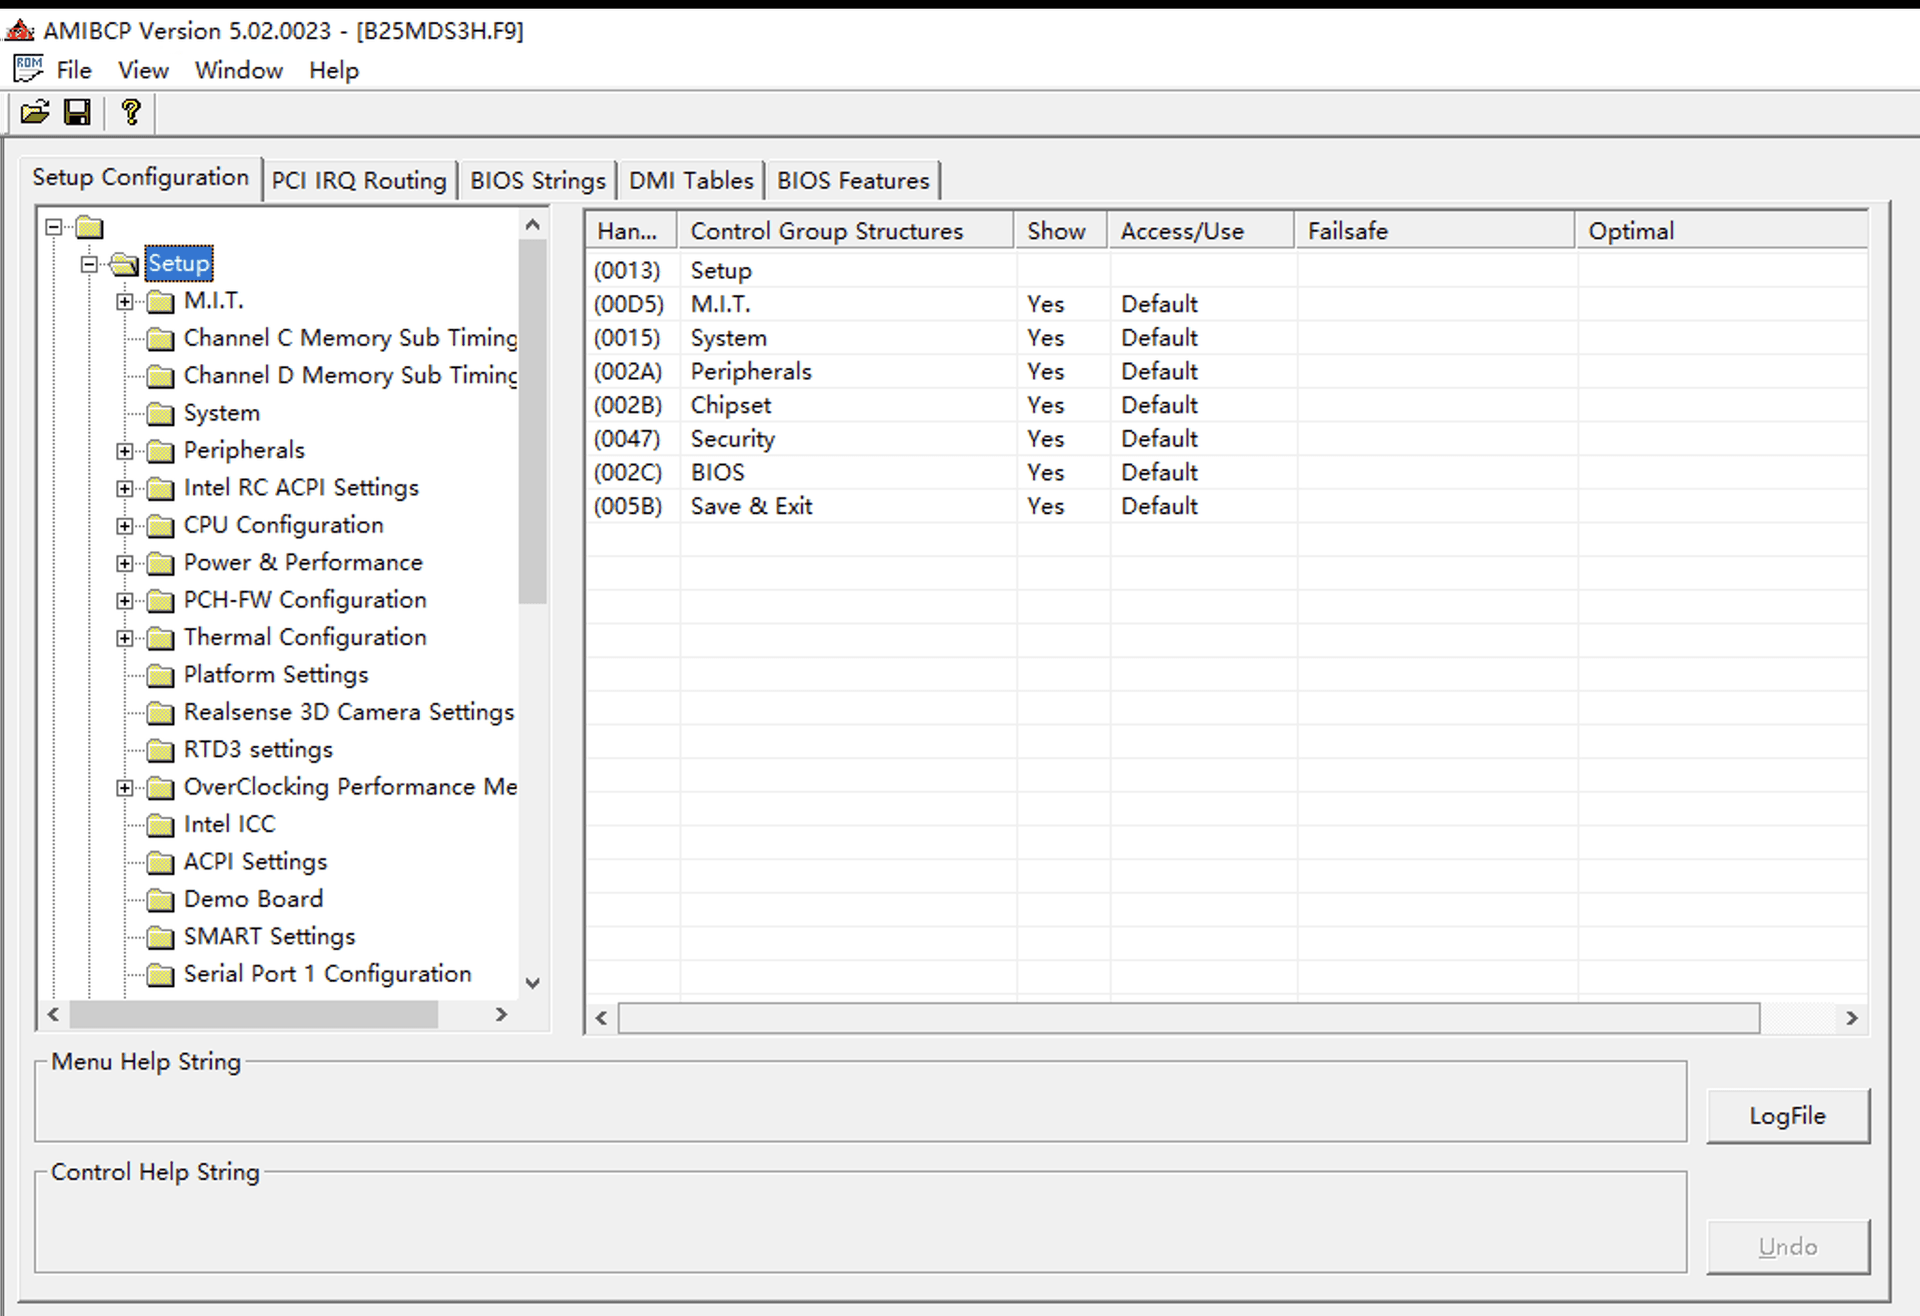Click the Intel ICC folder icon

coord(160,825)
